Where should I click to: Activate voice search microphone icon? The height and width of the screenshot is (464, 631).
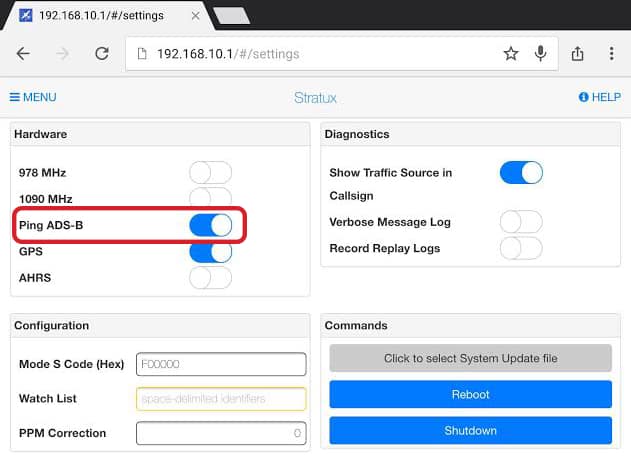pyautogui.click(x=540, y=54)
